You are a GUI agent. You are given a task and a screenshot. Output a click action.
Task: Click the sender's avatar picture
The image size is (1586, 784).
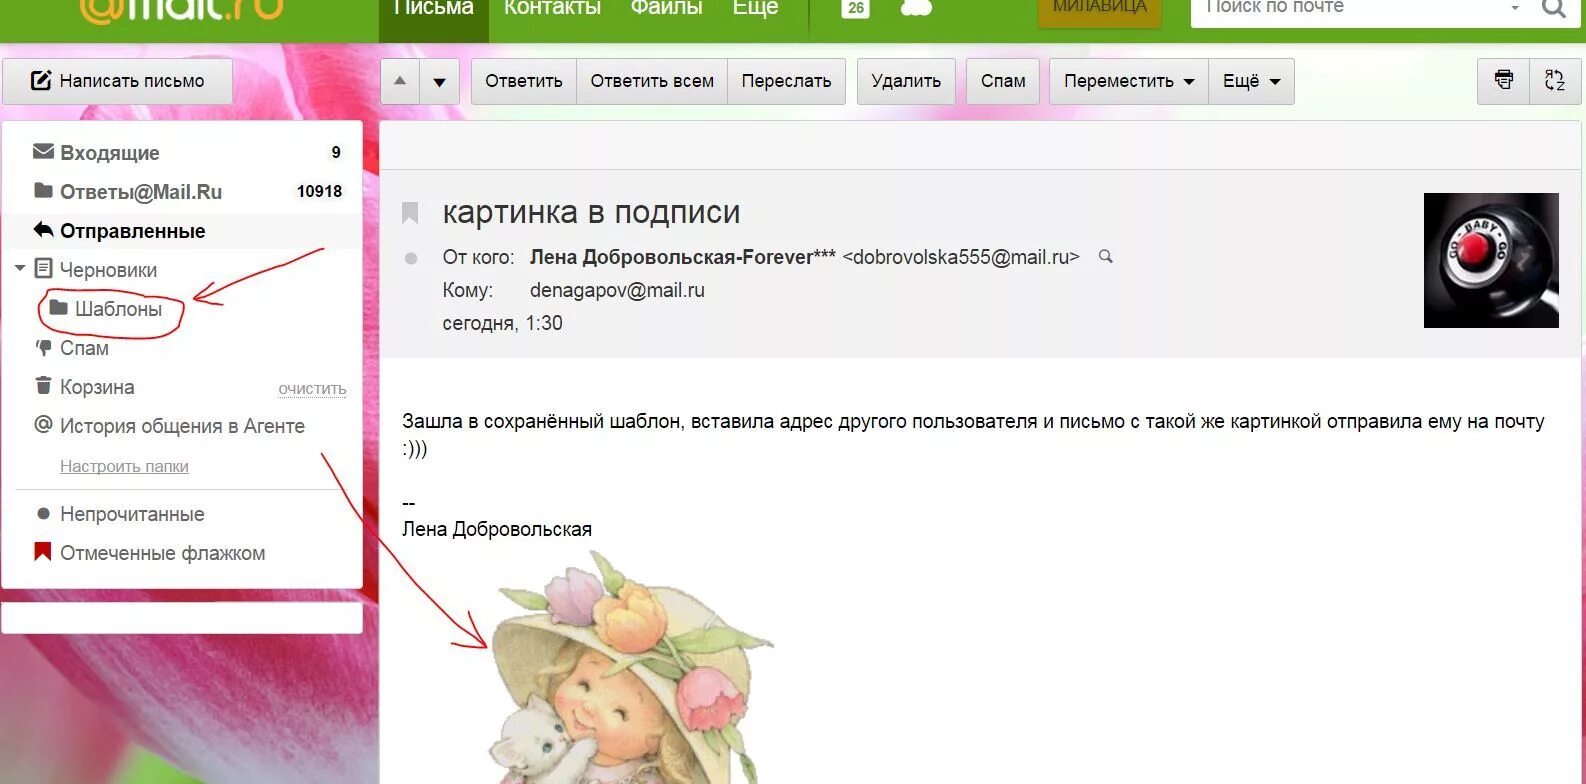[1491, 260]
